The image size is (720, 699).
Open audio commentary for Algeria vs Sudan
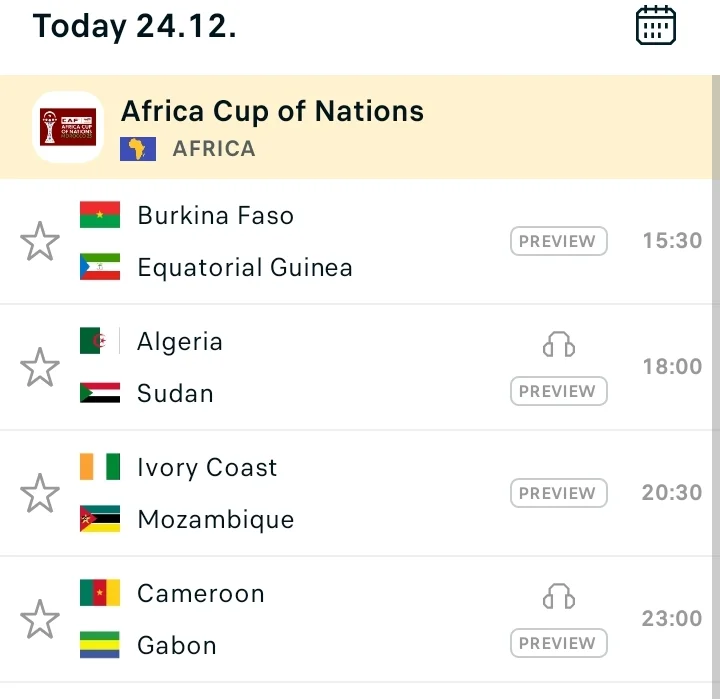pos(559,345)
